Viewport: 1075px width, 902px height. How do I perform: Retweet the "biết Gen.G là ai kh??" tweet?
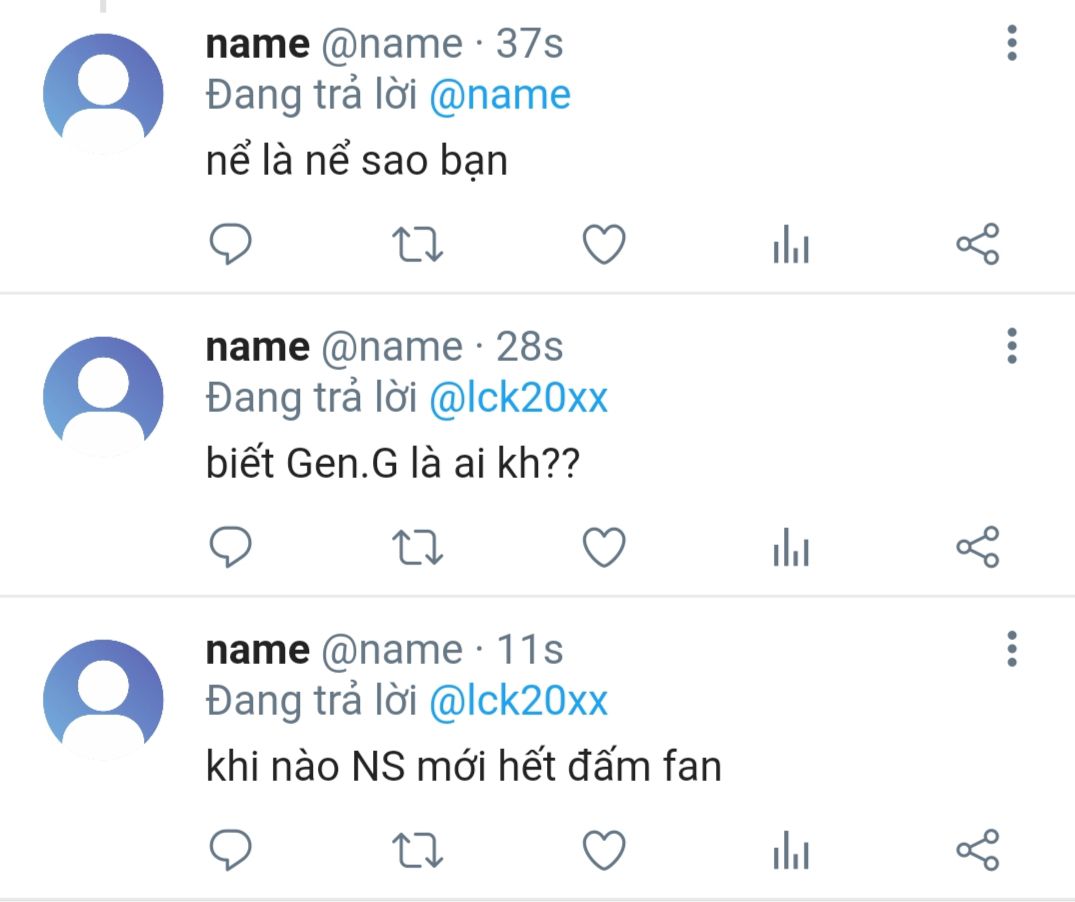[x=418, y=547]
